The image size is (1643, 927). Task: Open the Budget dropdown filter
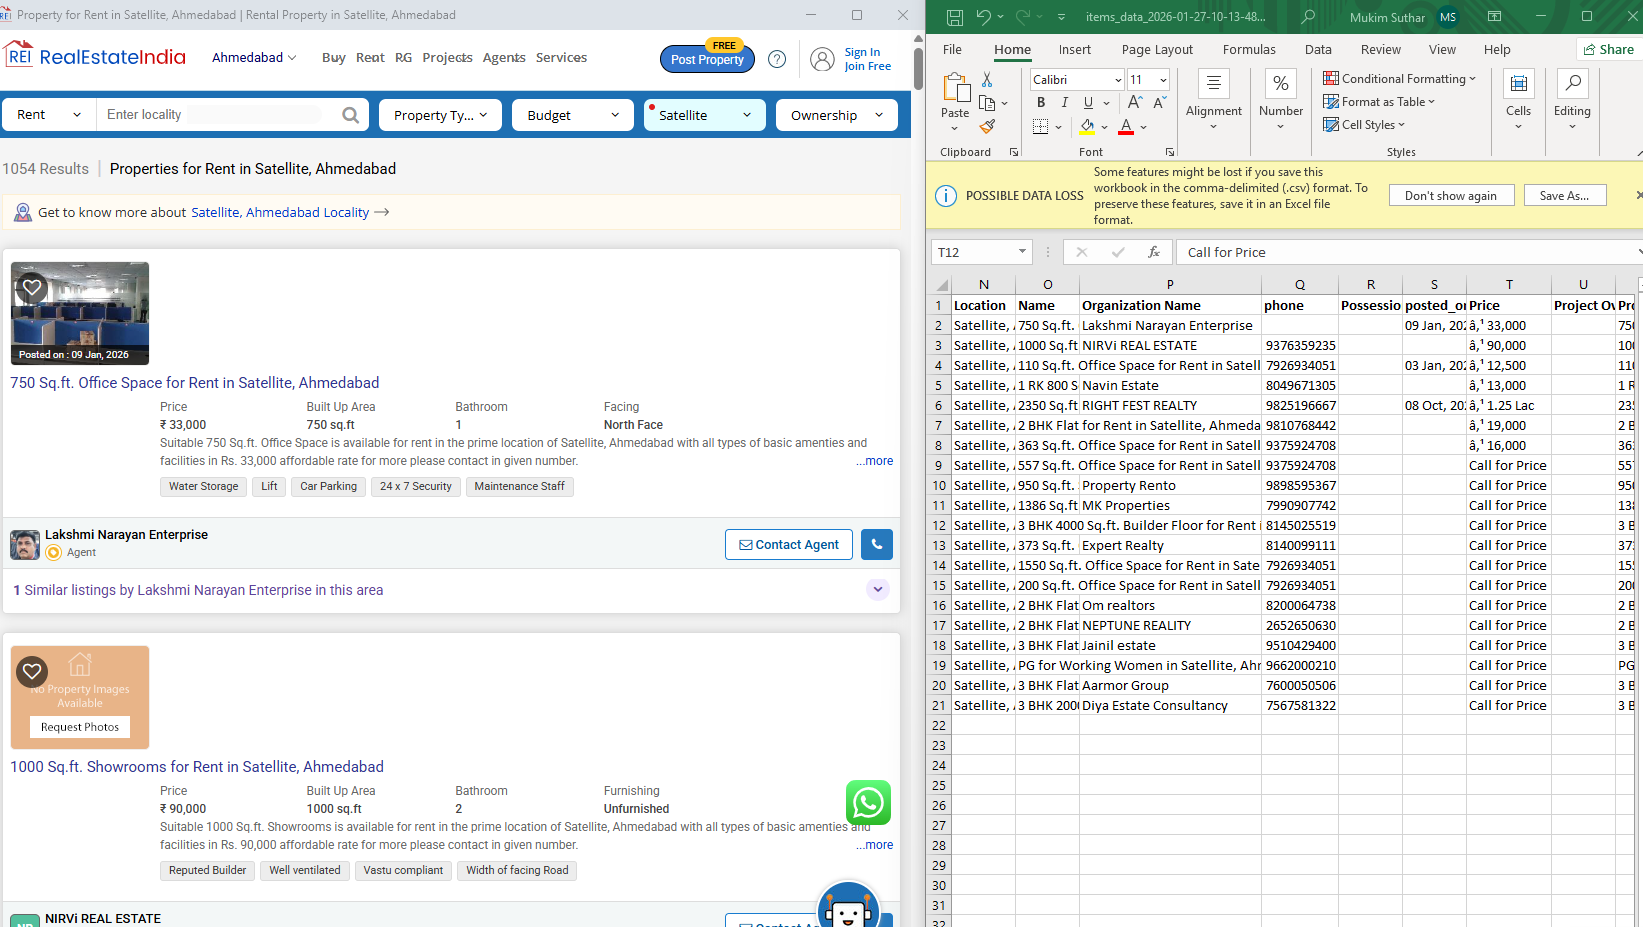pos(572,114)
